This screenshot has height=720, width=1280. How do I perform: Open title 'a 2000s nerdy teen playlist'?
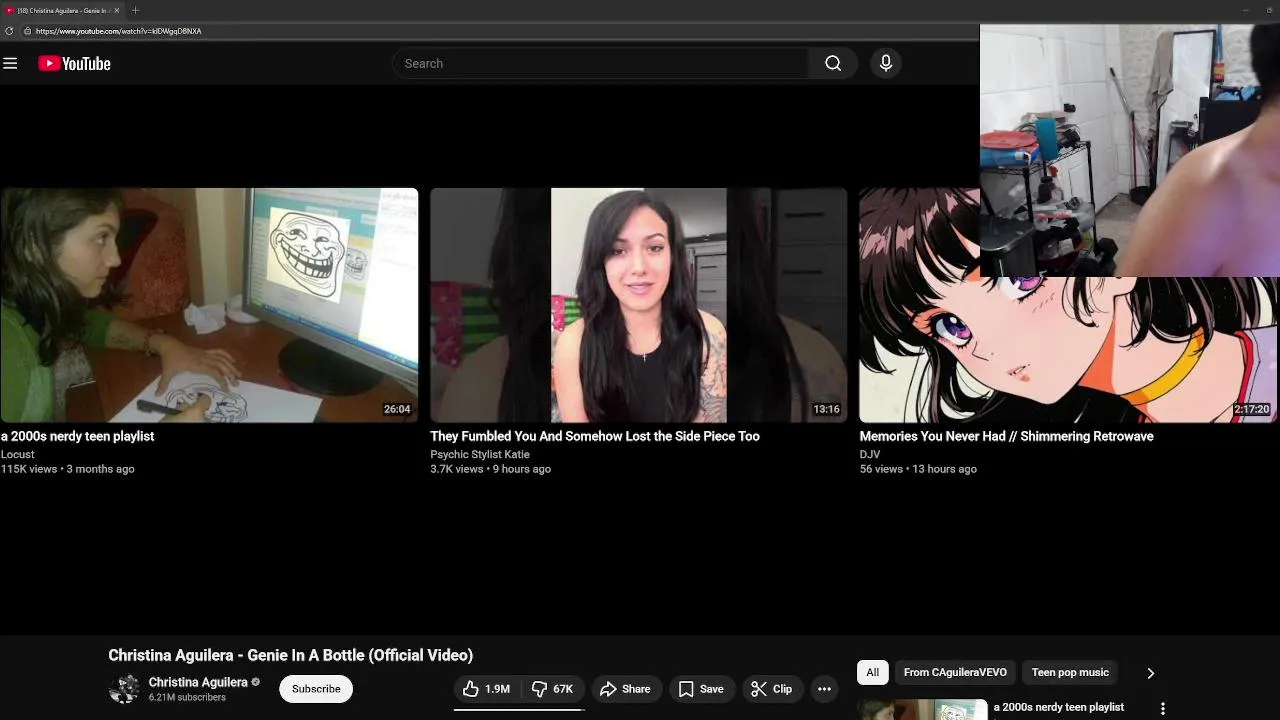click(x=77, y=436)
